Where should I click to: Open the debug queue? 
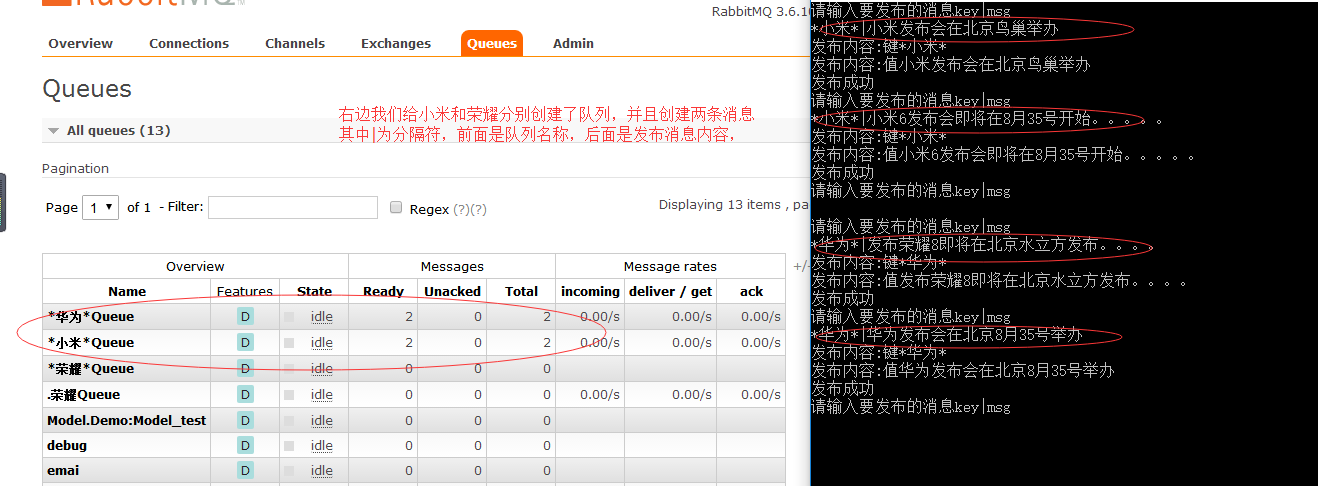point(67,446)
